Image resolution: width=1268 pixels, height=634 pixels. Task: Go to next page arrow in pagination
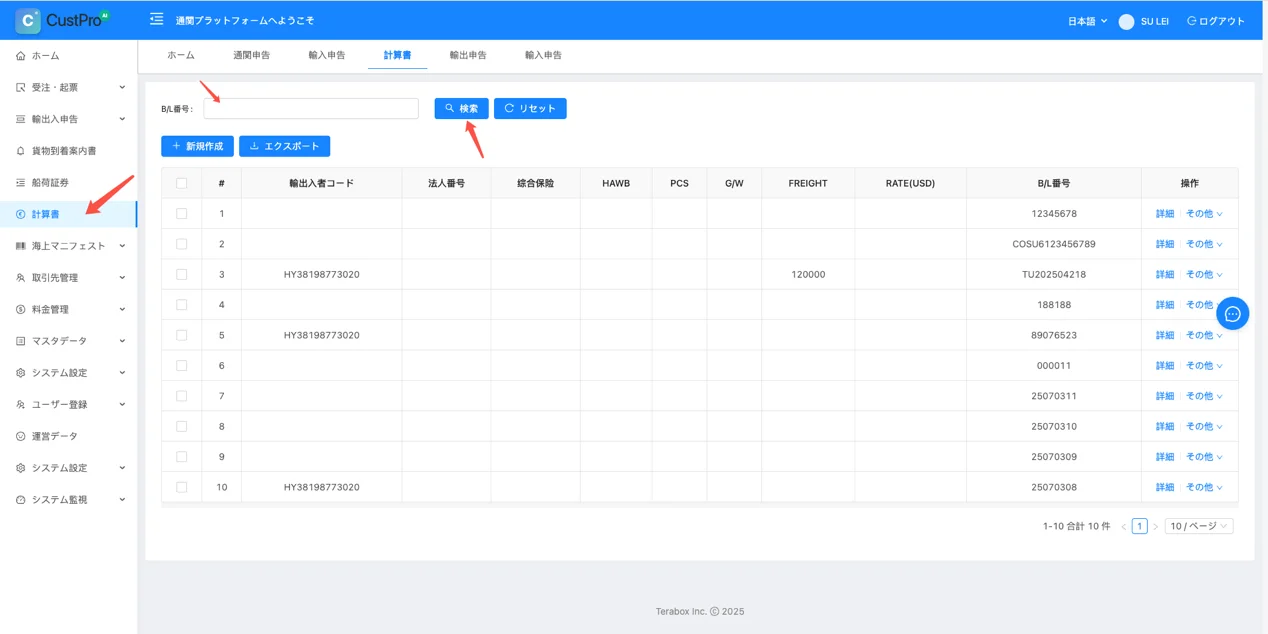[x=1155, y=527]
